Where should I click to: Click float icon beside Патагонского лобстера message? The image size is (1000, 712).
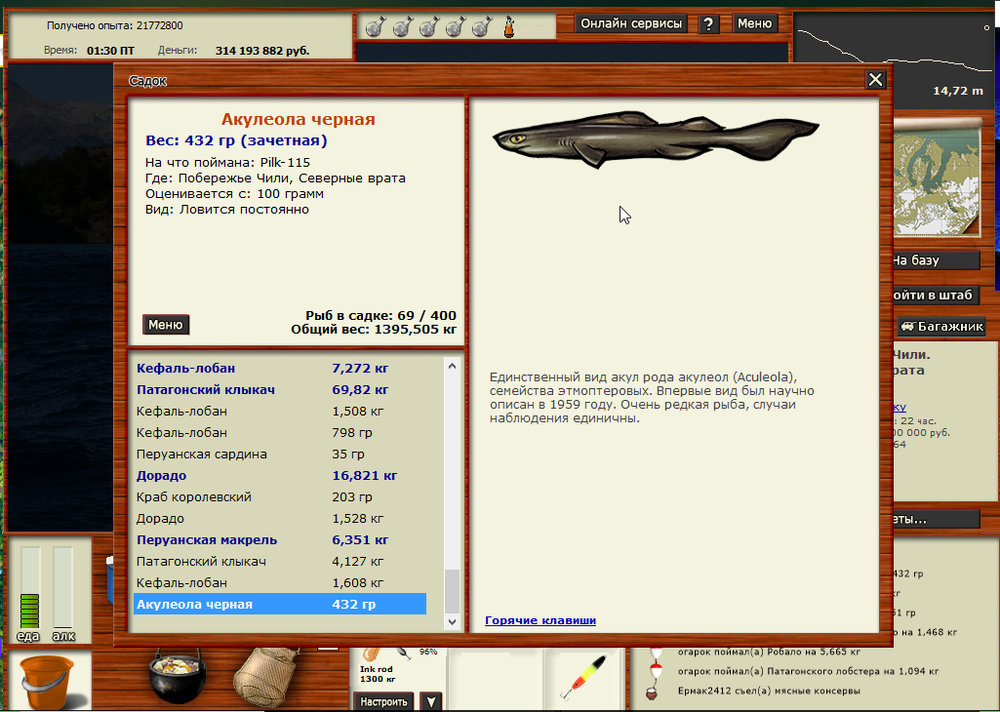656,671
